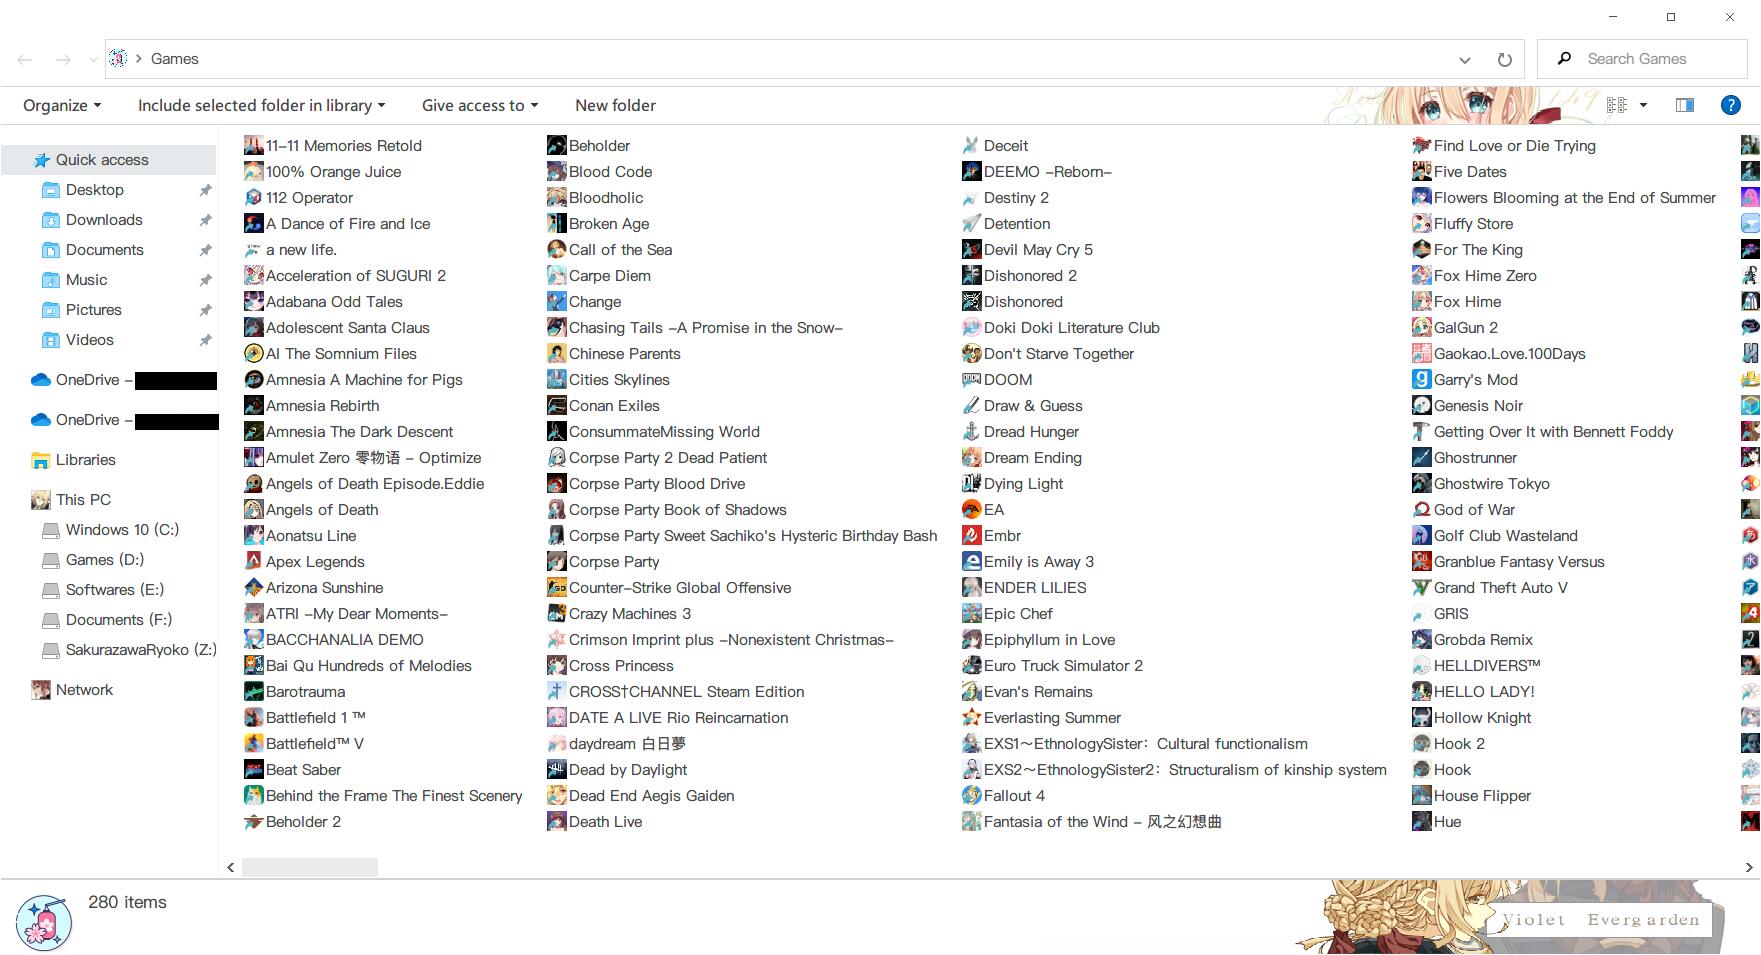Screen dimensions: 1761x955
Task: Open Downloads in navigation pane
Action: [x=104, y=220]
